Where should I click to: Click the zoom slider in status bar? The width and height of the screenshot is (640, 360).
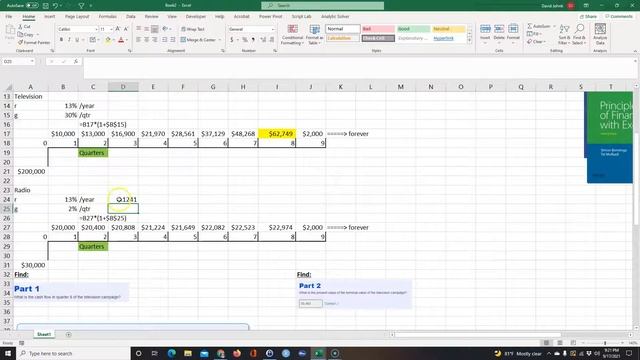(x=605, y=343)
